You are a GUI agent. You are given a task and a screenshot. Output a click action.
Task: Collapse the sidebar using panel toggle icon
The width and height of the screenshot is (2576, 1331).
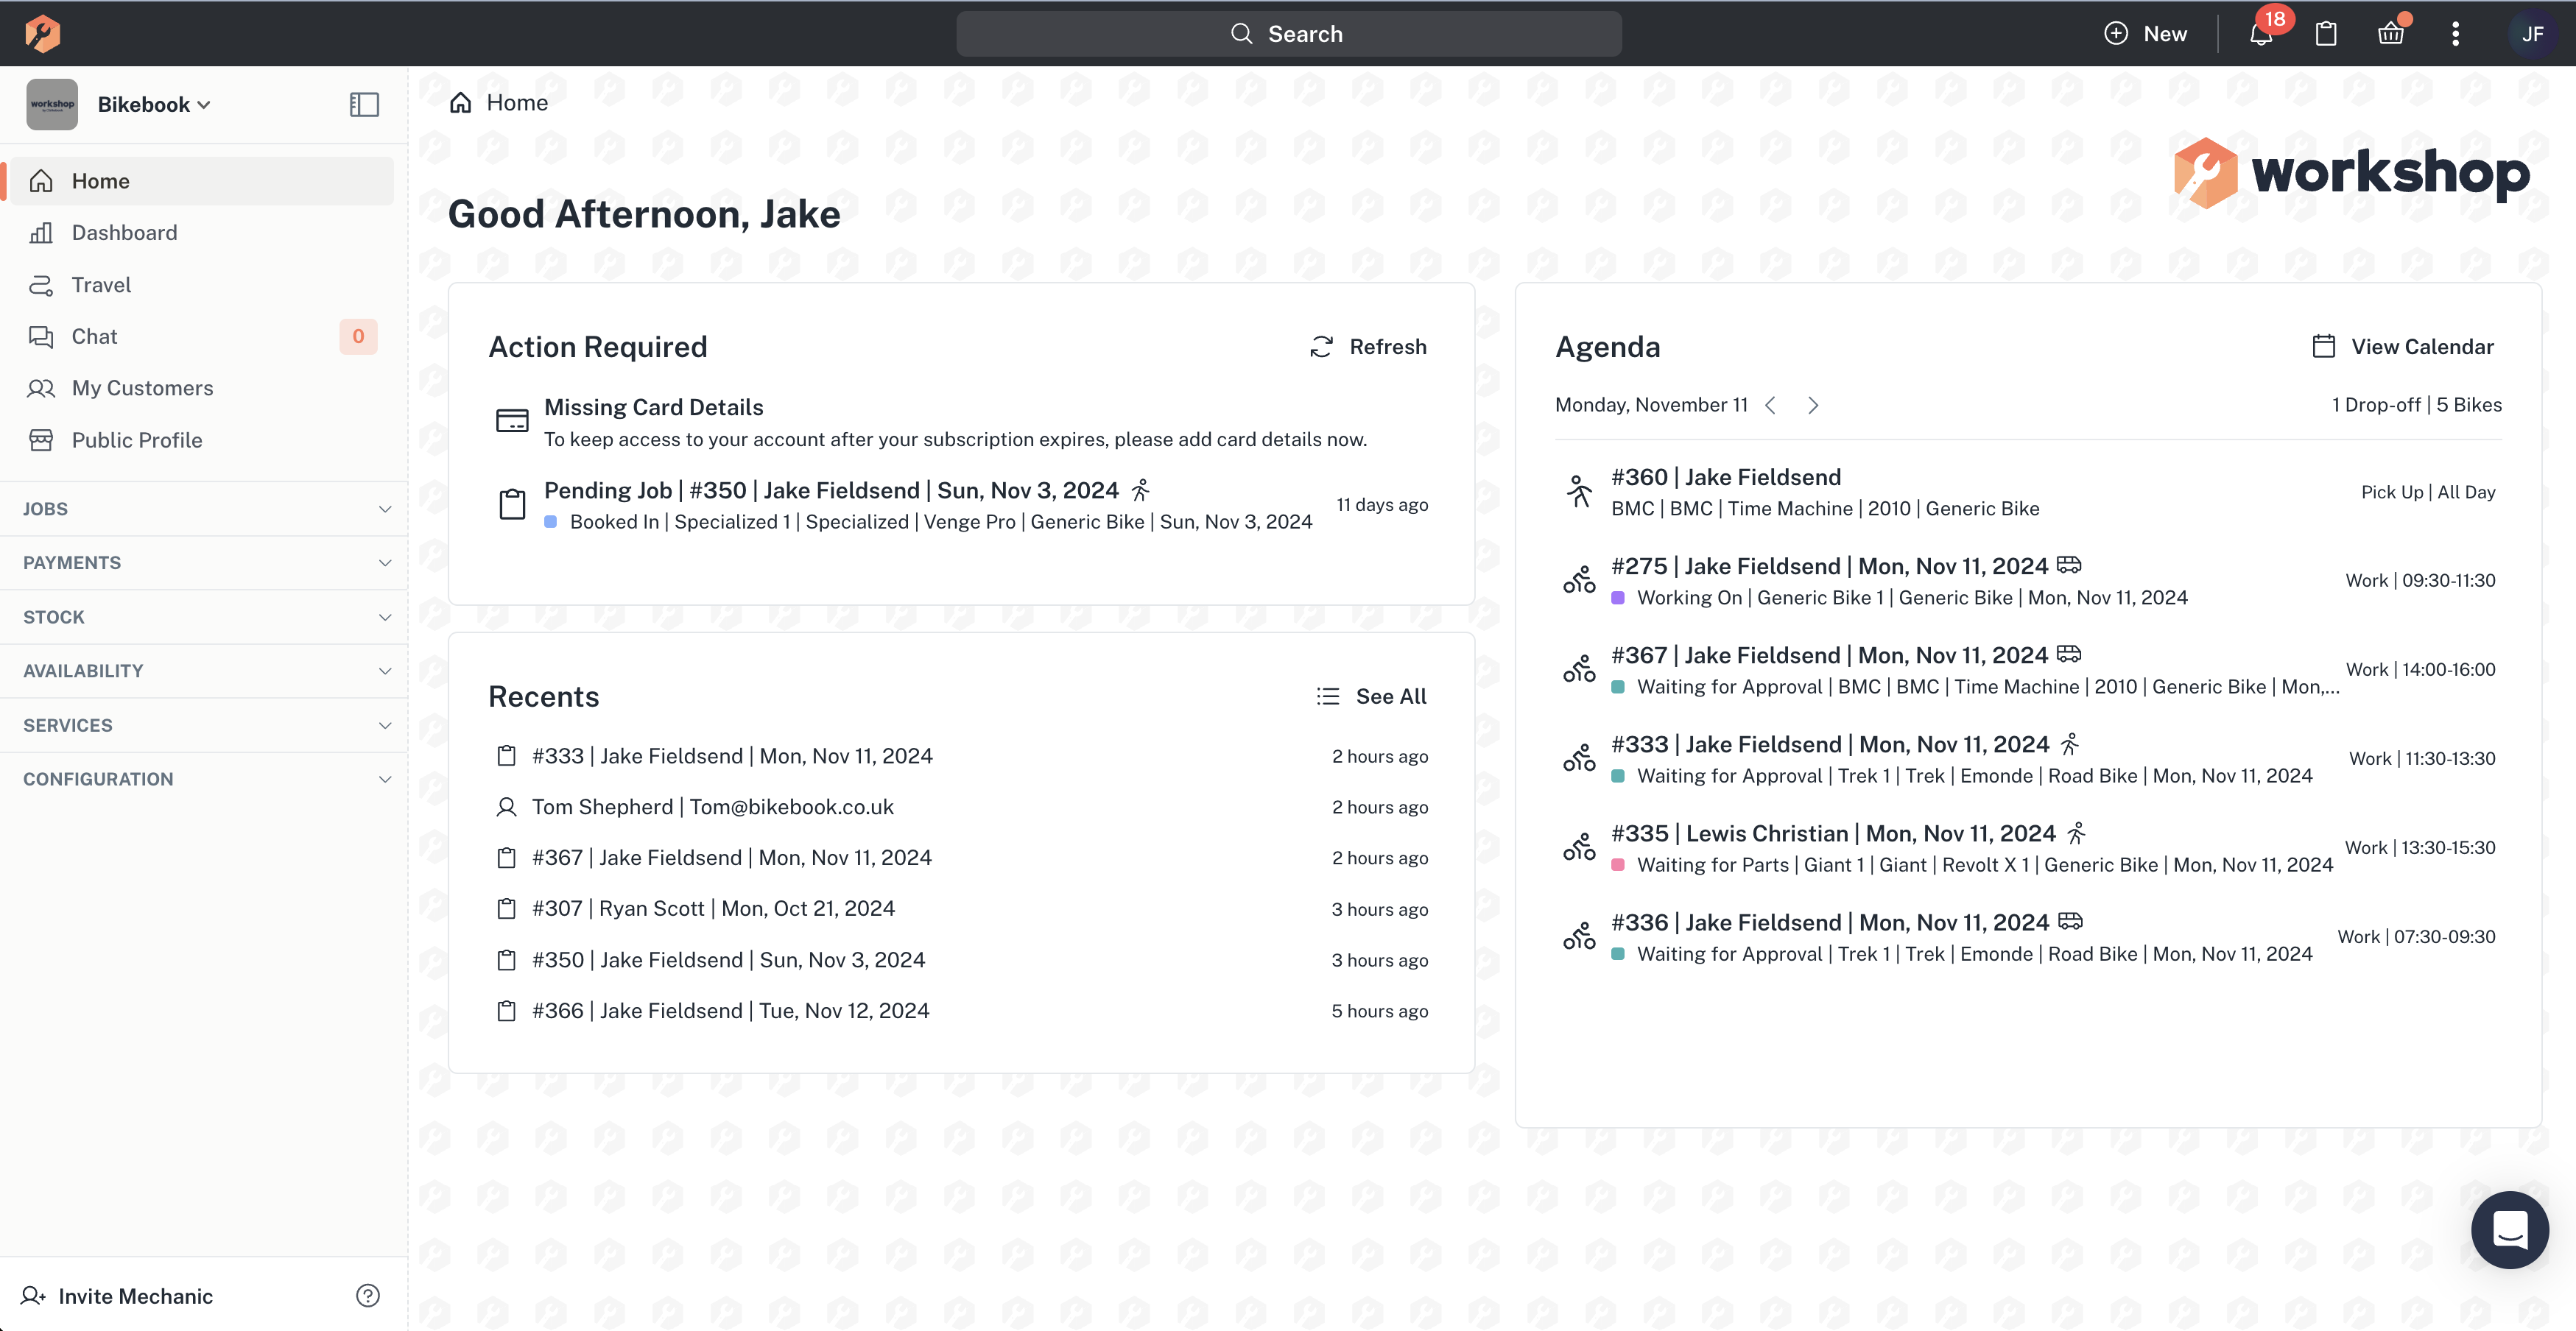tap(364, 105)
